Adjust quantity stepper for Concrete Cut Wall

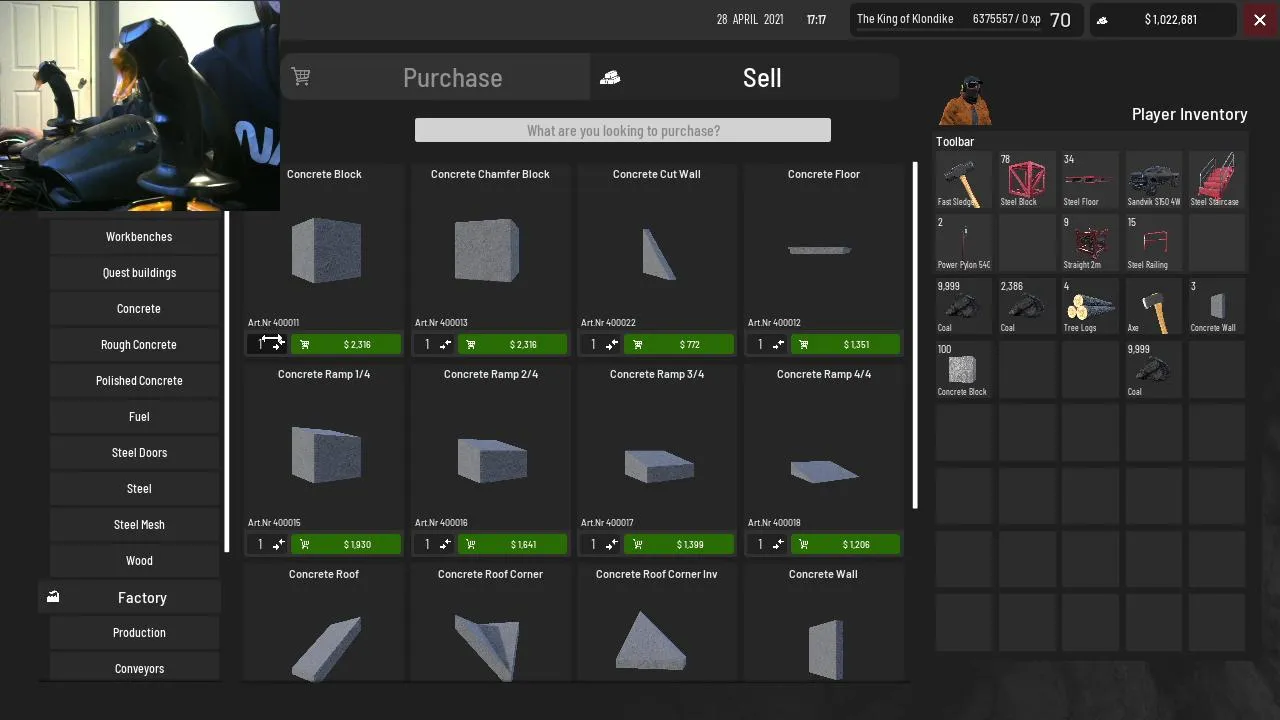[x=601, y=344]
